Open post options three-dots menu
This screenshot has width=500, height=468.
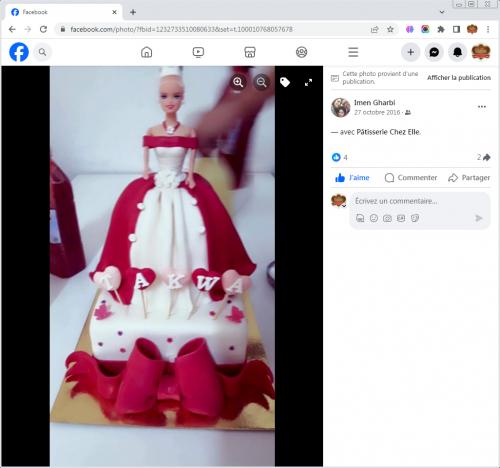coord(482,107)
